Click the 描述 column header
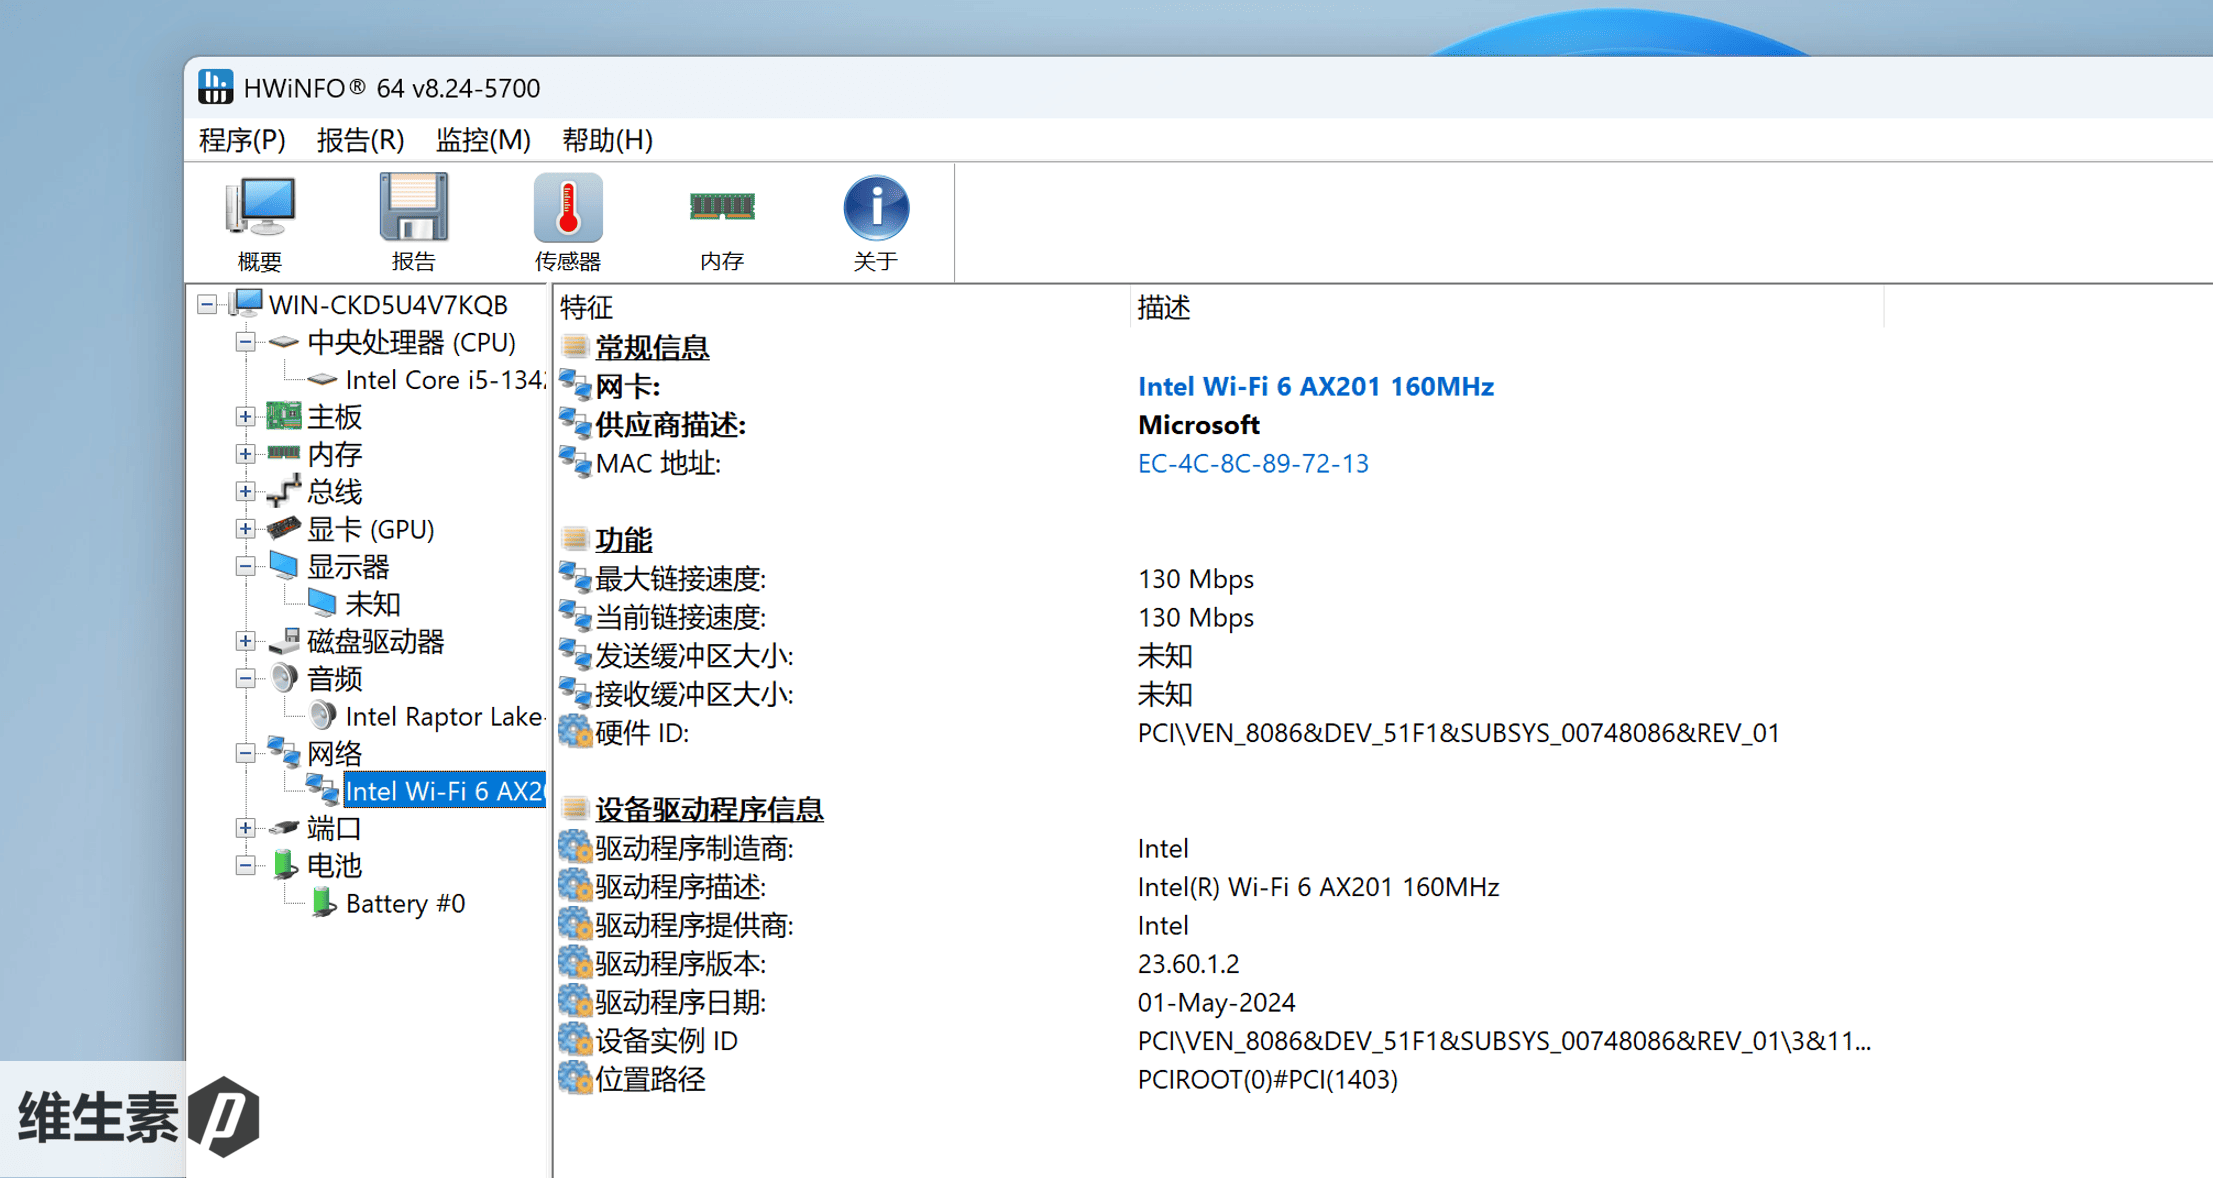 tap(1164, 307)
